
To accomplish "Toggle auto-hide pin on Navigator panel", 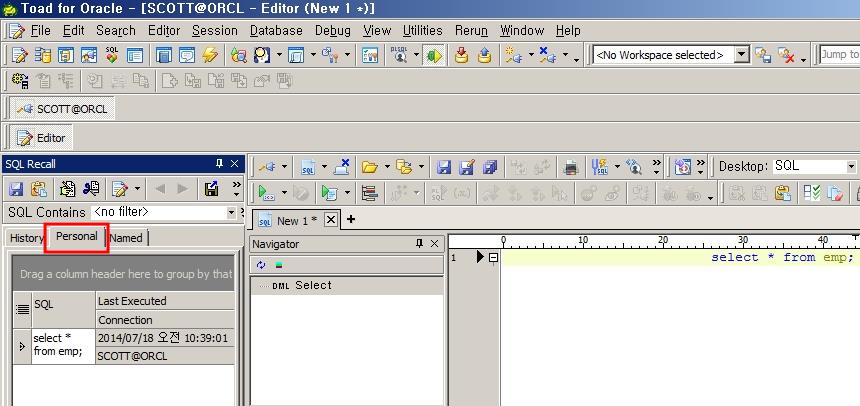I will click(x=420, y=244).
